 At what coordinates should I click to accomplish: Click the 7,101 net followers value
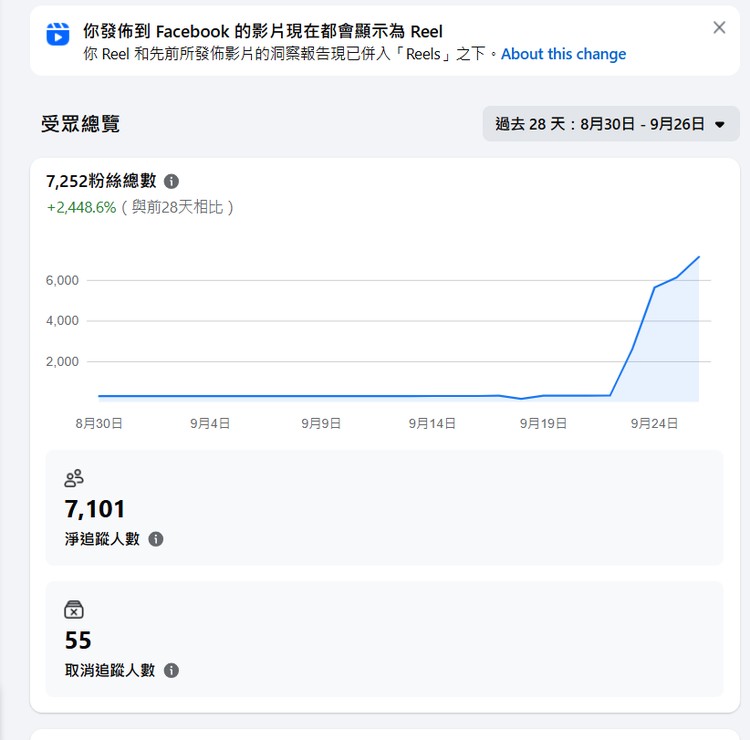(95, 509)
